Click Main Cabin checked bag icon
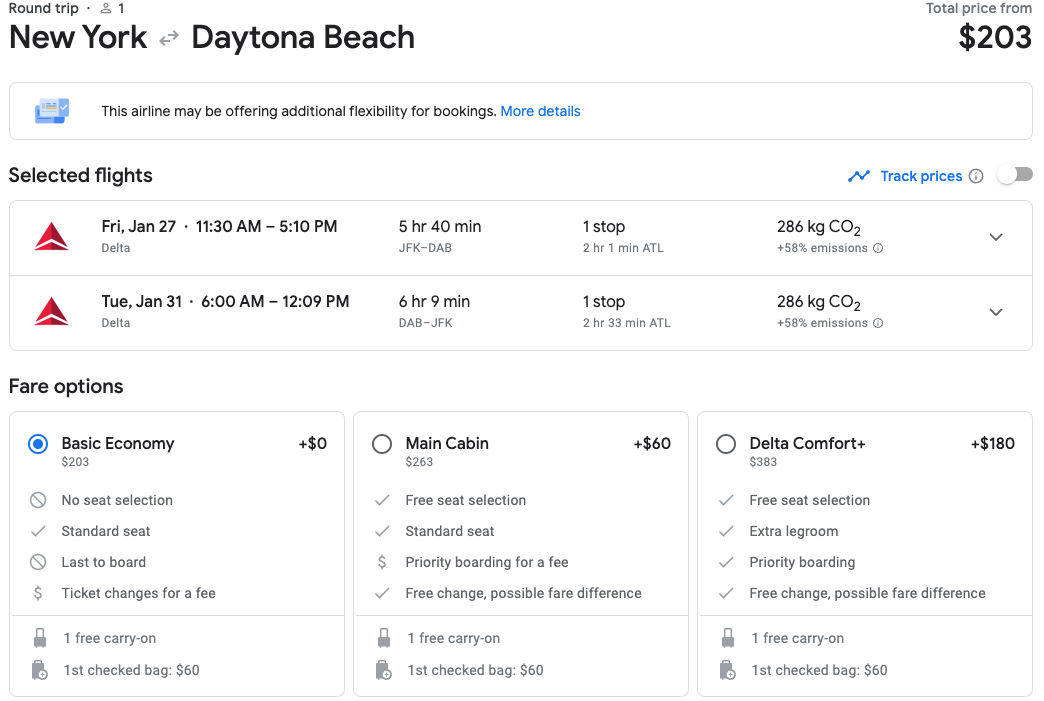1044x701 pixels. click(x=384, y=670)
